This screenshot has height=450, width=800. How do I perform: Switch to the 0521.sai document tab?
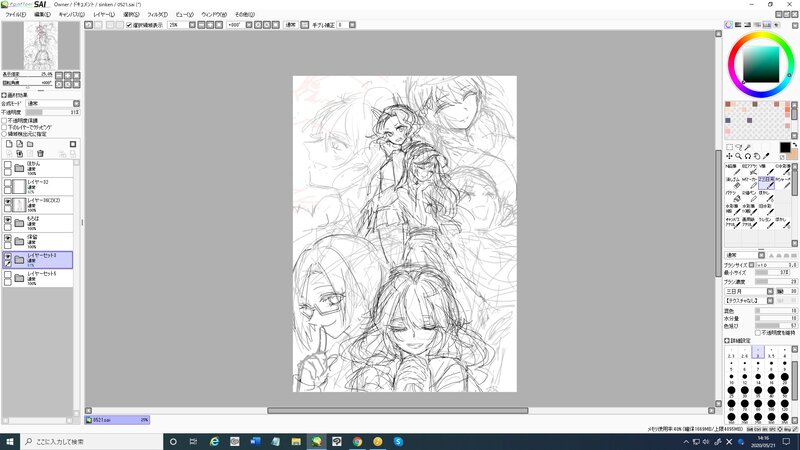pos(117,420)
